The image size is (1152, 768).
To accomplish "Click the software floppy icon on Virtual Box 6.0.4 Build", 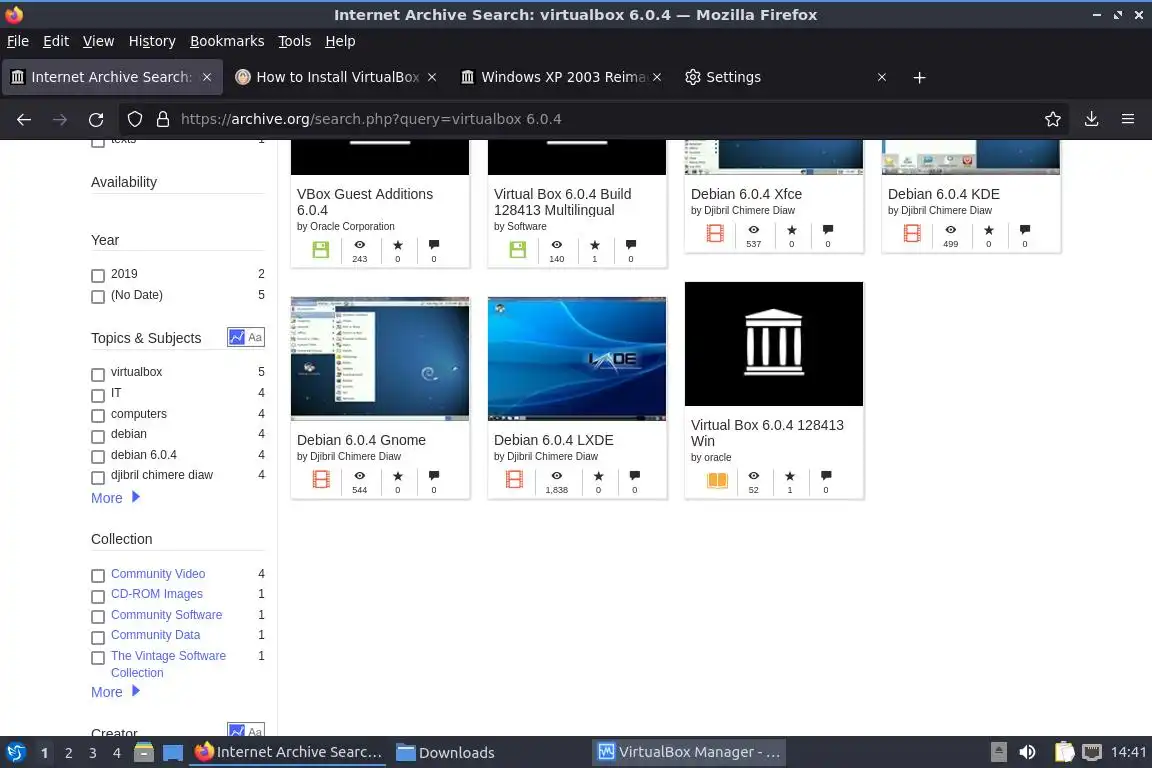I will (x=518, y=249).
